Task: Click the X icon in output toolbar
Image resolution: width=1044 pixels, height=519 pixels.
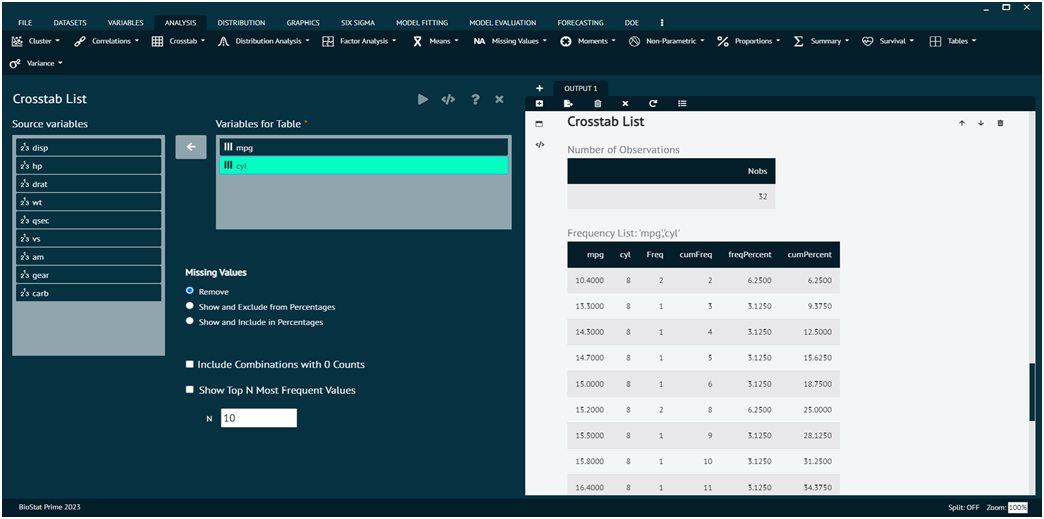Action: 625,103
